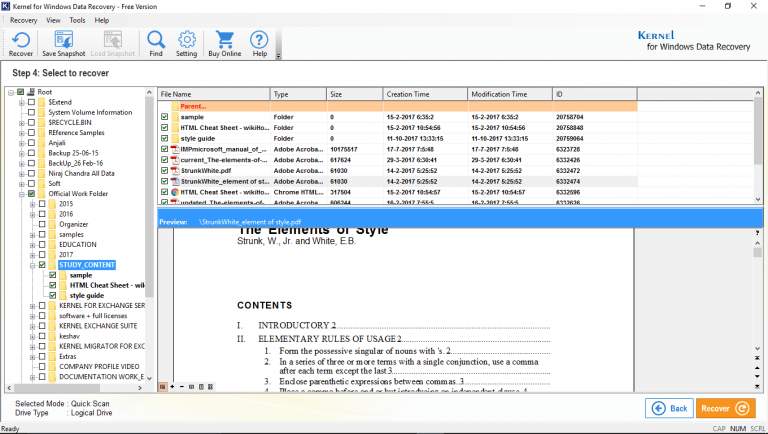Sort by Type column header
The width and height of the screenshot is (768, 434).
[x=298, y=94]
